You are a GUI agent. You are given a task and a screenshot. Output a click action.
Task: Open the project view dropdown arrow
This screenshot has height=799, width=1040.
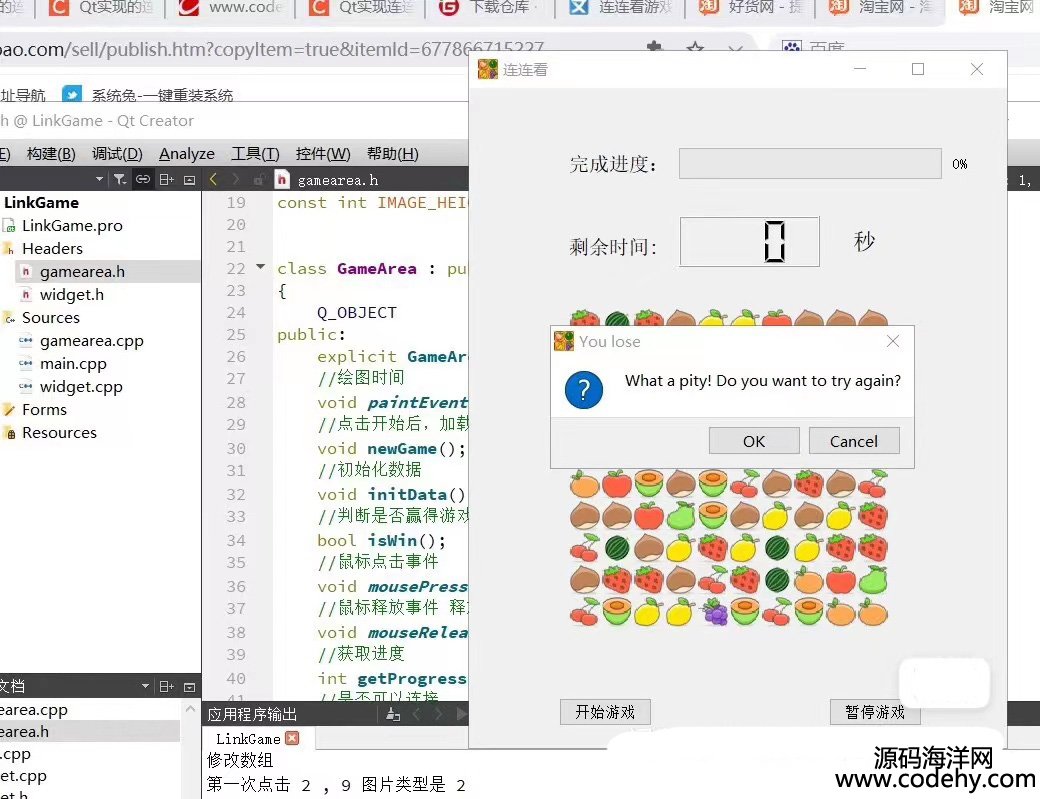(x=99, y=179)
